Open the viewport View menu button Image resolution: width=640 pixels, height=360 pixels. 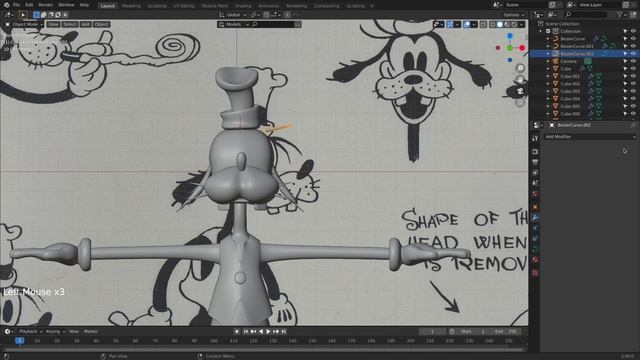coord(53,24)
